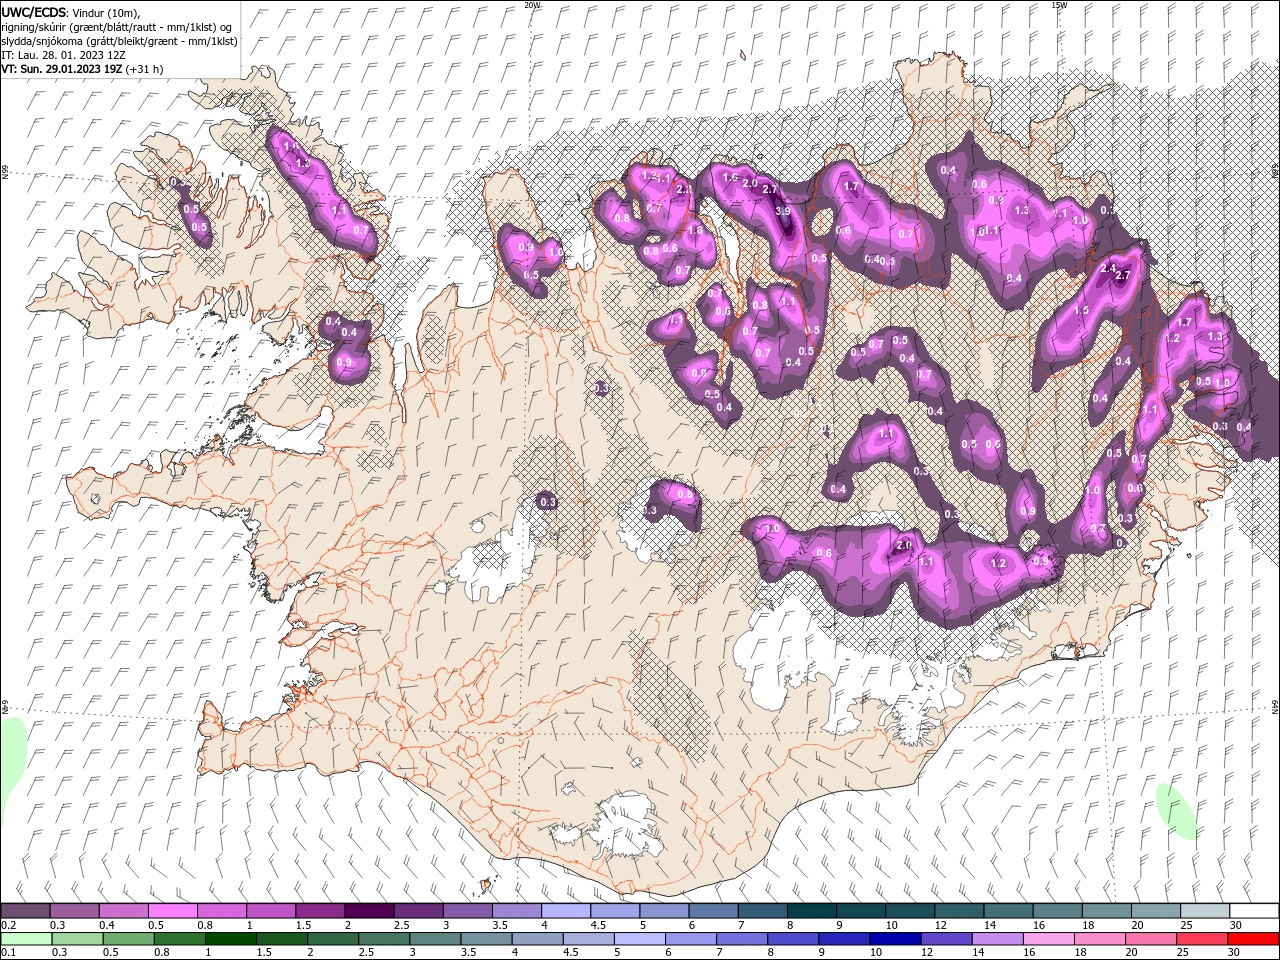The height and width of the screenshot is (960, 1280).
Task: Select the bright red swatch after 30
Action: click(x=1254, y=939)
